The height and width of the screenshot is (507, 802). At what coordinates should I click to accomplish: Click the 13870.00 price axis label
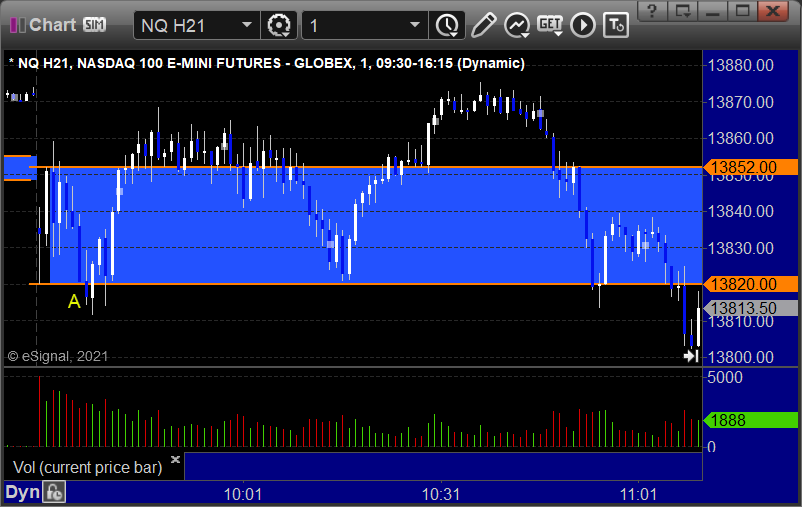tap(740, 102)
